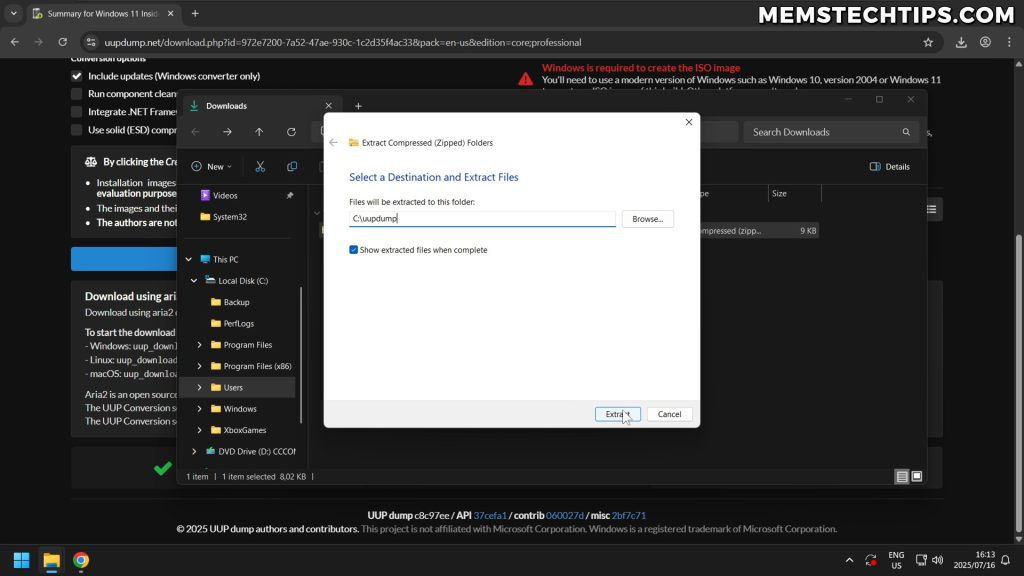Open Chrome tab search dropdown
The image size is (1024, 576).
[14, 14]
